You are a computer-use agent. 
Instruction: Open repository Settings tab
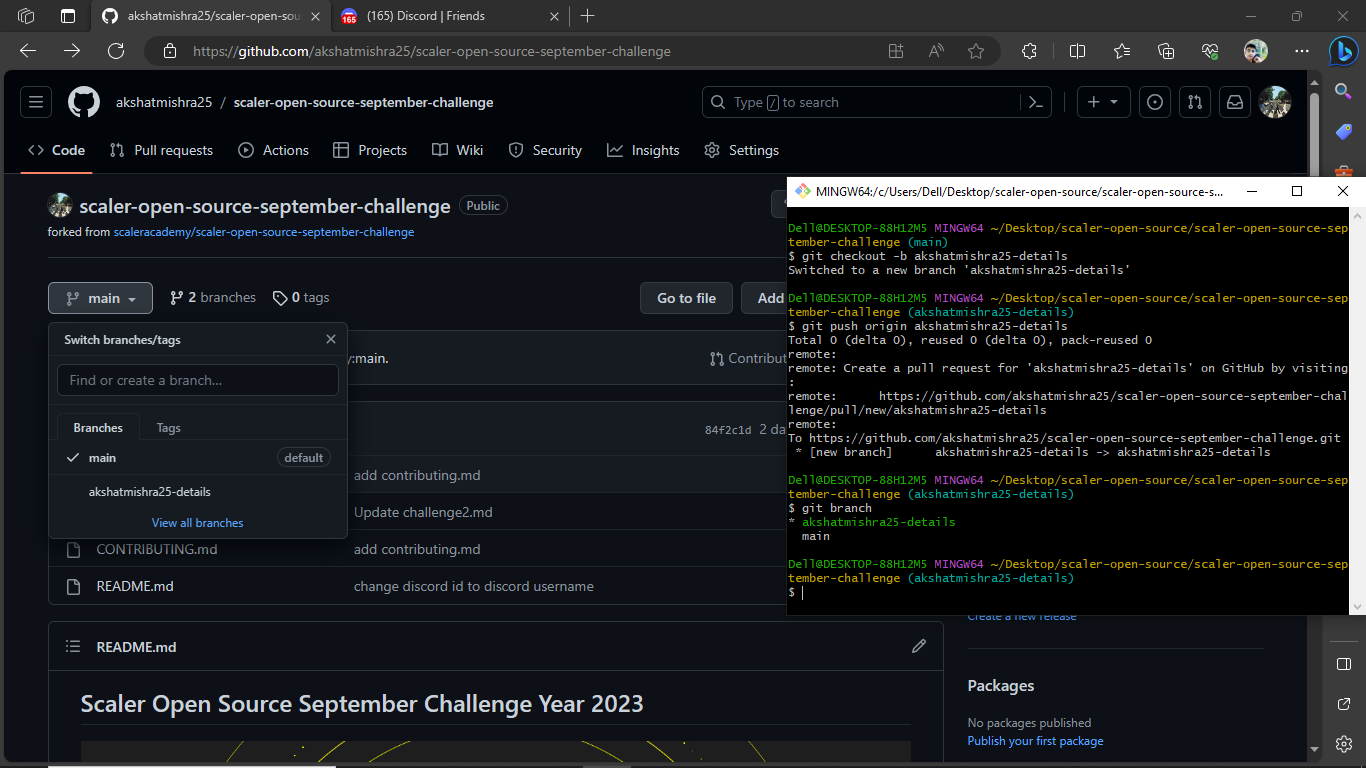[742, 150]
